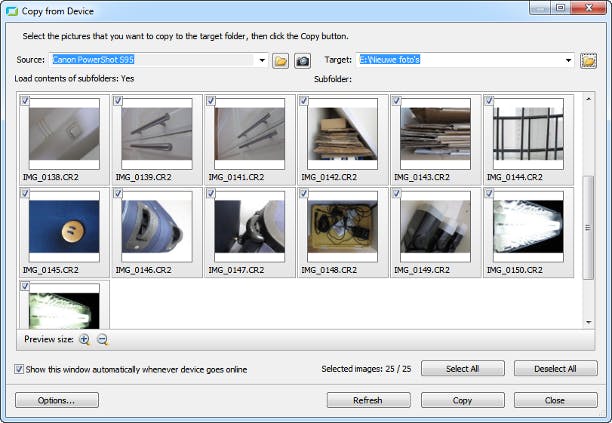
Task: Select the IMG_0150.CR2 lamp thumbnail
Action: tap(528, 226)
